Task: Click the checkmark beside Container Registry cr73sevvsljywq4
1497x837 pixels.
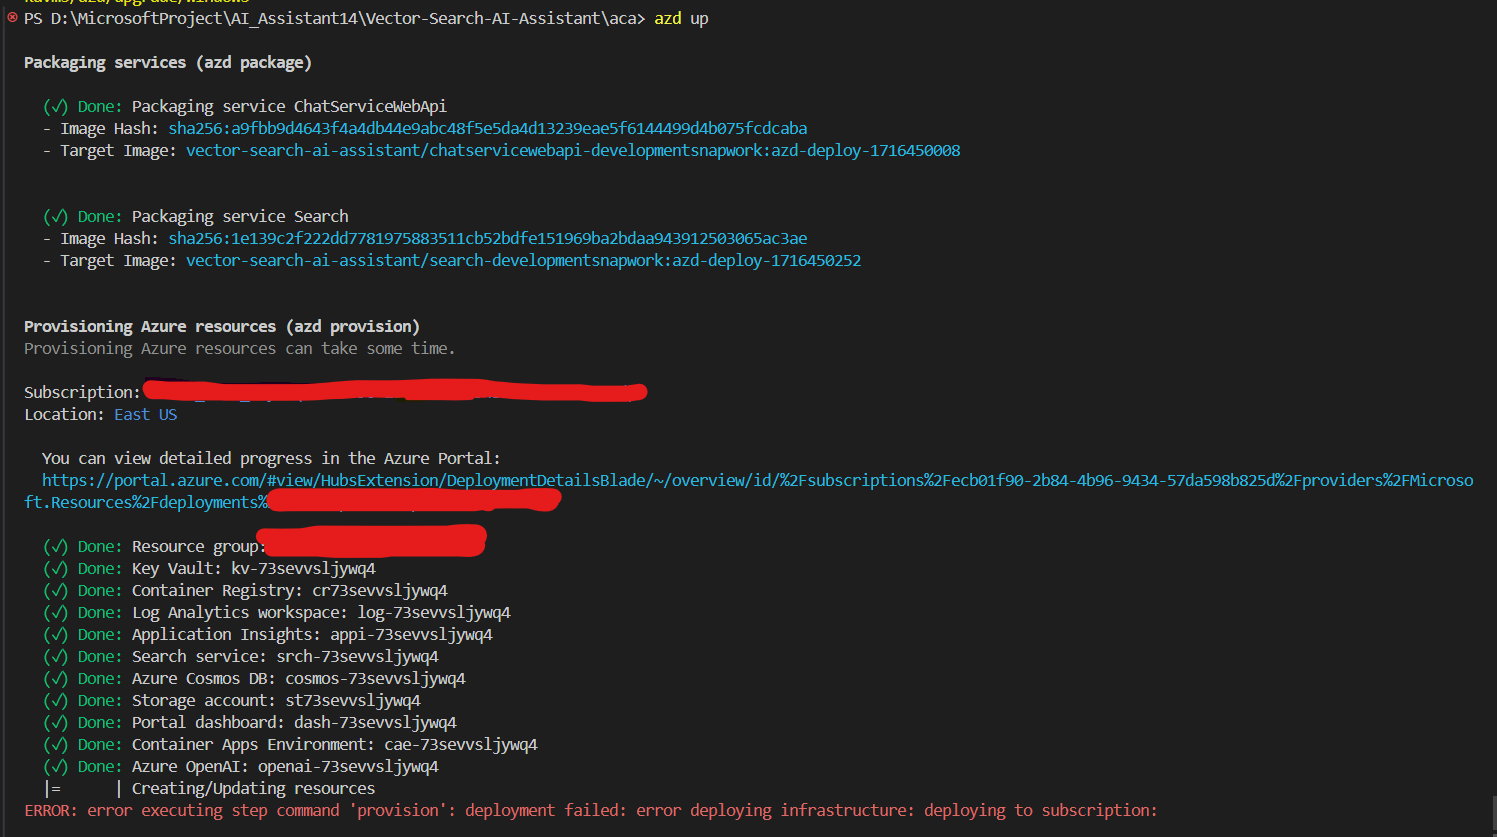Action: (x=55, y=590)
